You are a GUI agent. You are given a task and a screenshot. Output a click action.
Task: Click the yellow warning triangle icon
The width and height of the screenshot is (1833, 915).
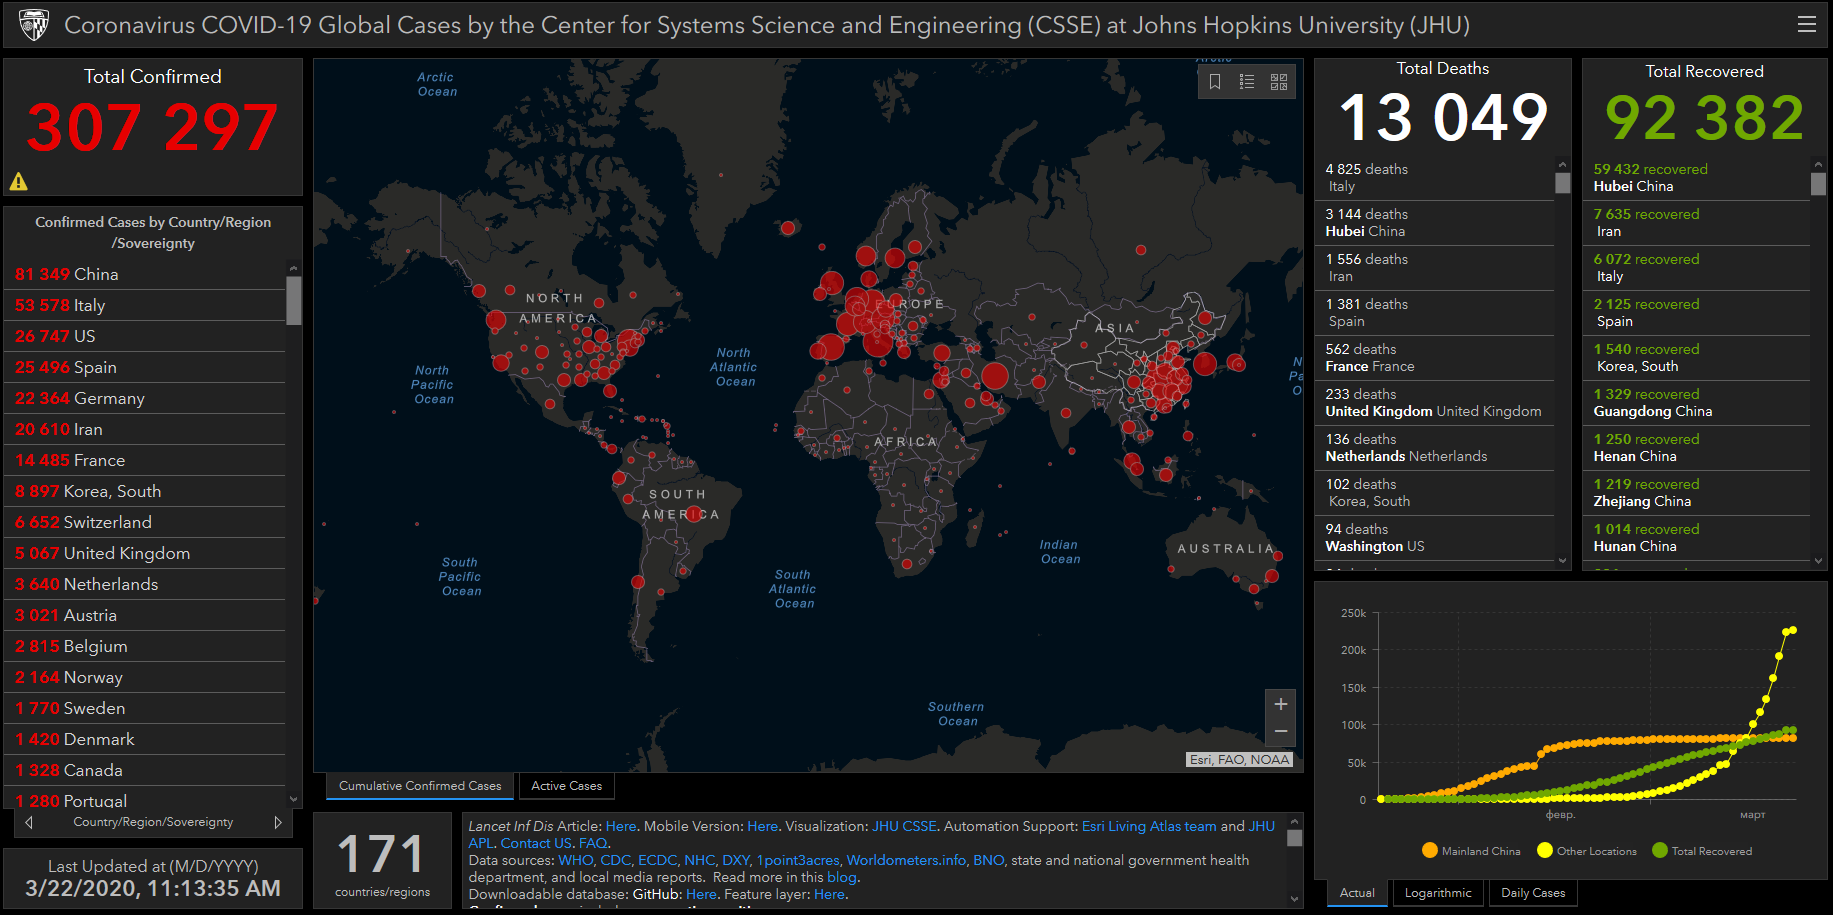[x=19, y=181]
